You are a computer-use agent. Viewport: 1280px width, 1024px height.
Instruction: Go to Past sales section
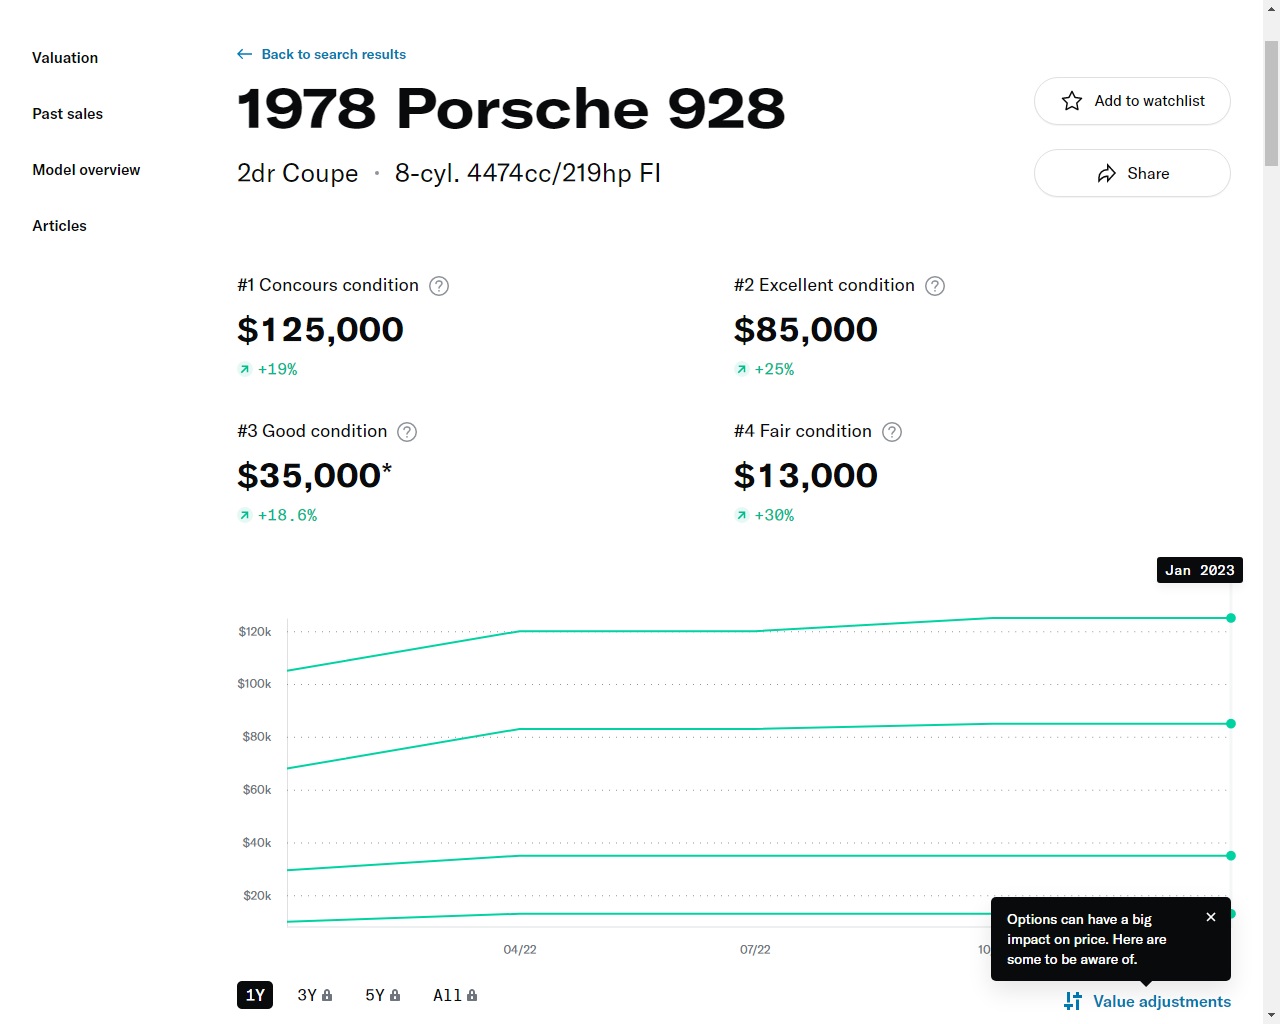tap(67, 114)
